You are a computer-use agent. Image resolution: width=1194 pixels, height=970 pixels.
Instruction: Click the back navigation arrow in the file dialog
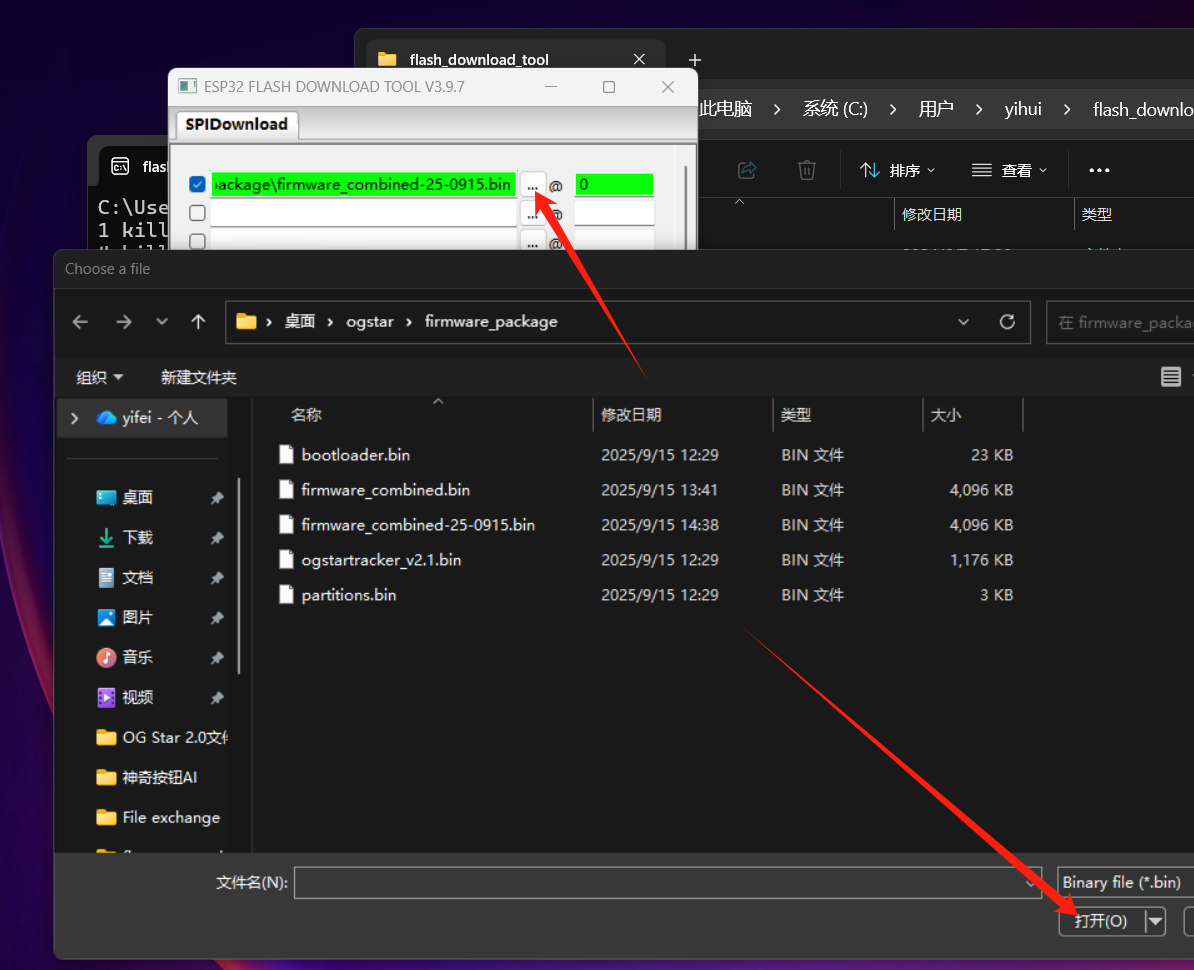click(x=80, y=322)
